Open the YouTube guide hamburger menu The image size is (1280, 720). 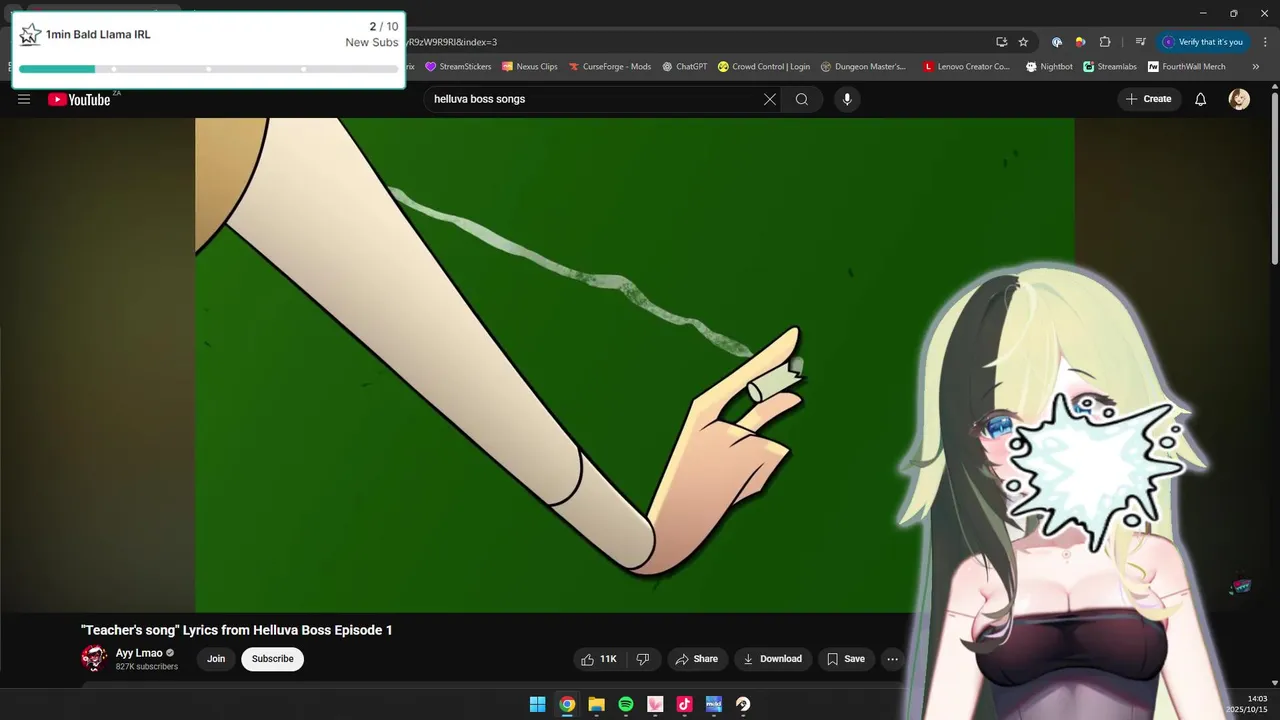(24, 99)
